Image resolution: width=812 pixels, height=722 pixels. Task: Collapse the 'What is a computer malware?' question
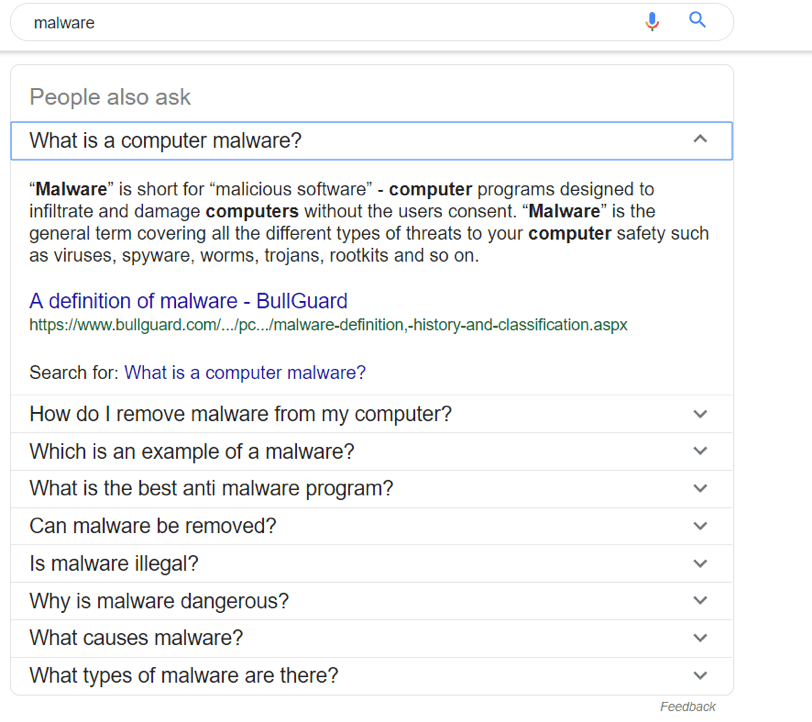tap(165, 141)
